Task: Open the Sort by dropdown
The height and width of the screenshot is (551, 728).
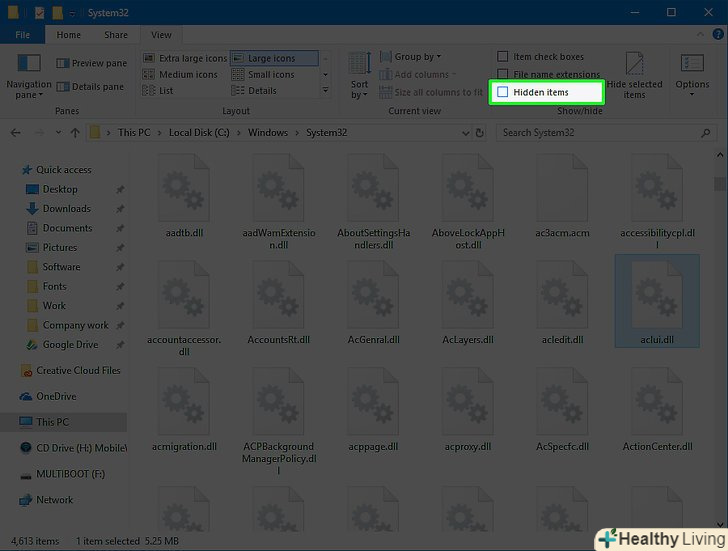Action: point(359,76)
